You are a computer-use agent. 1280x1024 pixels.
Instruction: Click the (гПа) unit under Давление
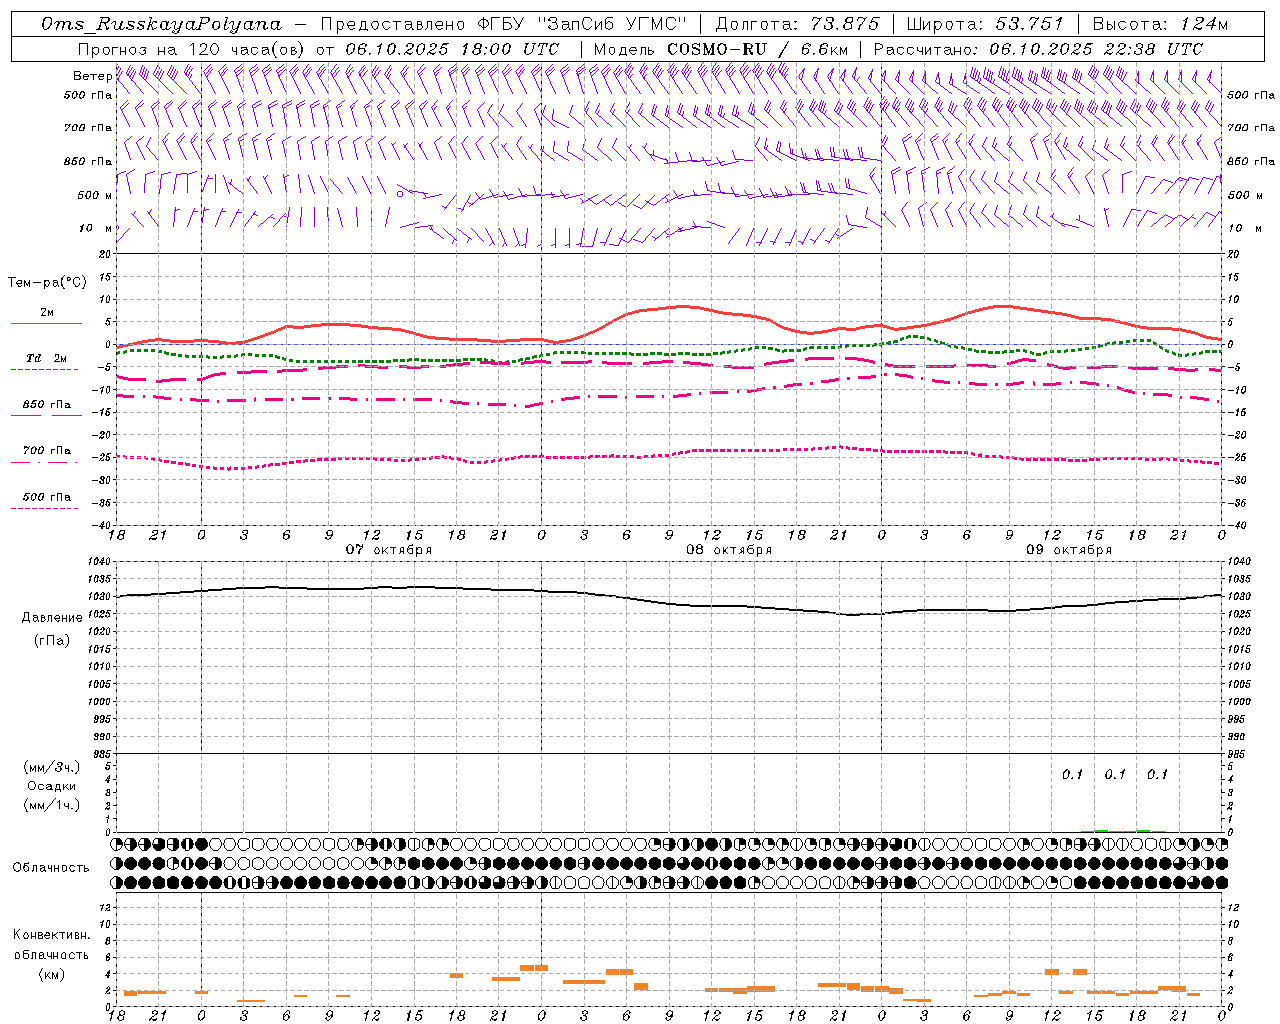(52, 640)
